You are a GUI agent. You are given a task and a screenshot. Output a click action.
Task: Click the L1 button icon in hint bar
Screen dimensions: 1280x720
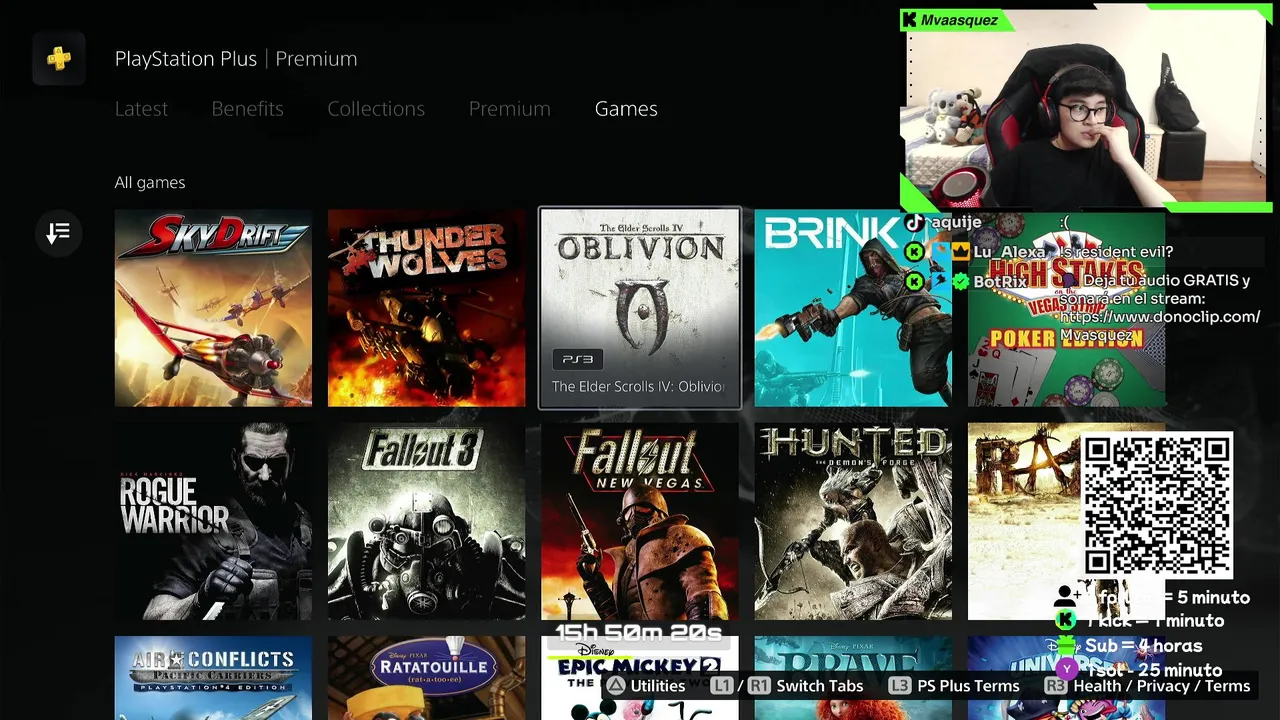[x=722, y=686]
